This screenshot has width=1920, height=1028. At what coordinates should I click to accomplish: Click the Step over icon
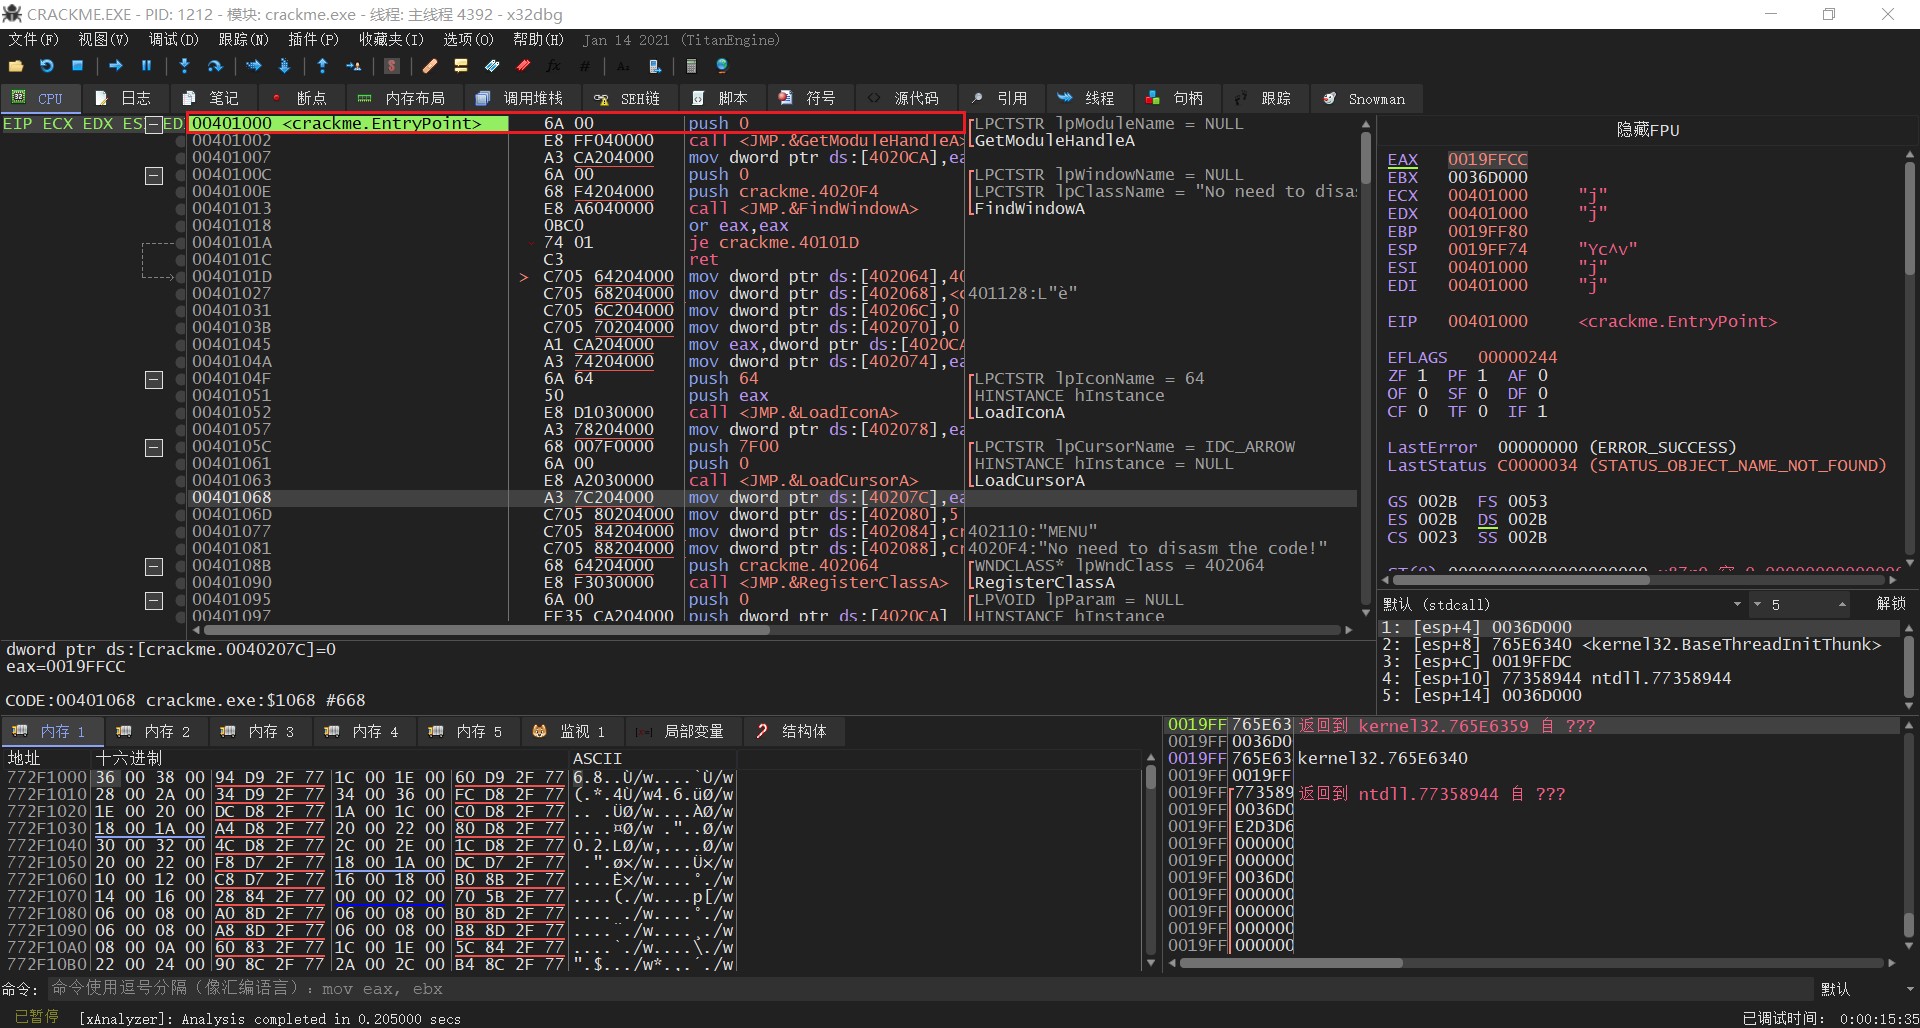point(214,66)
